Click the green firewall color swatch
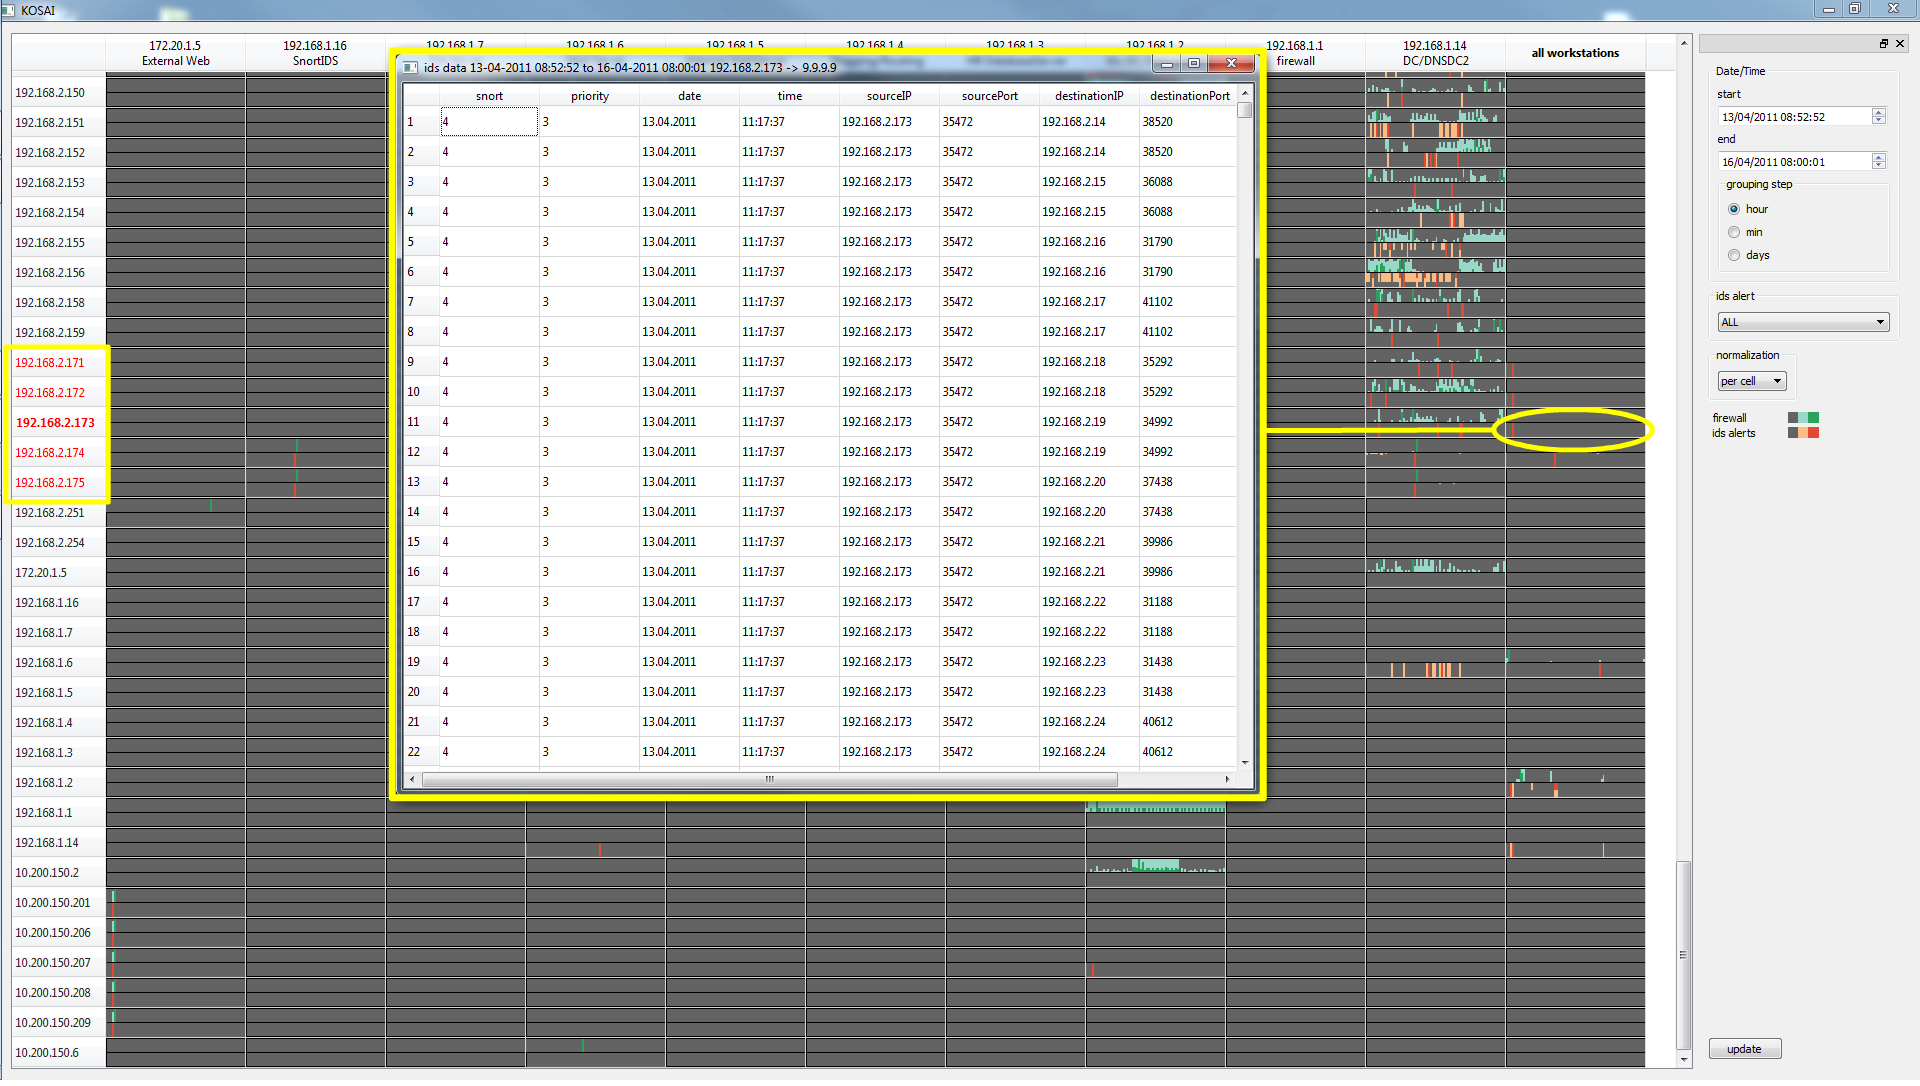Image resolution: width=1920 pixels, height=1086 pixels. (1813, 419)
